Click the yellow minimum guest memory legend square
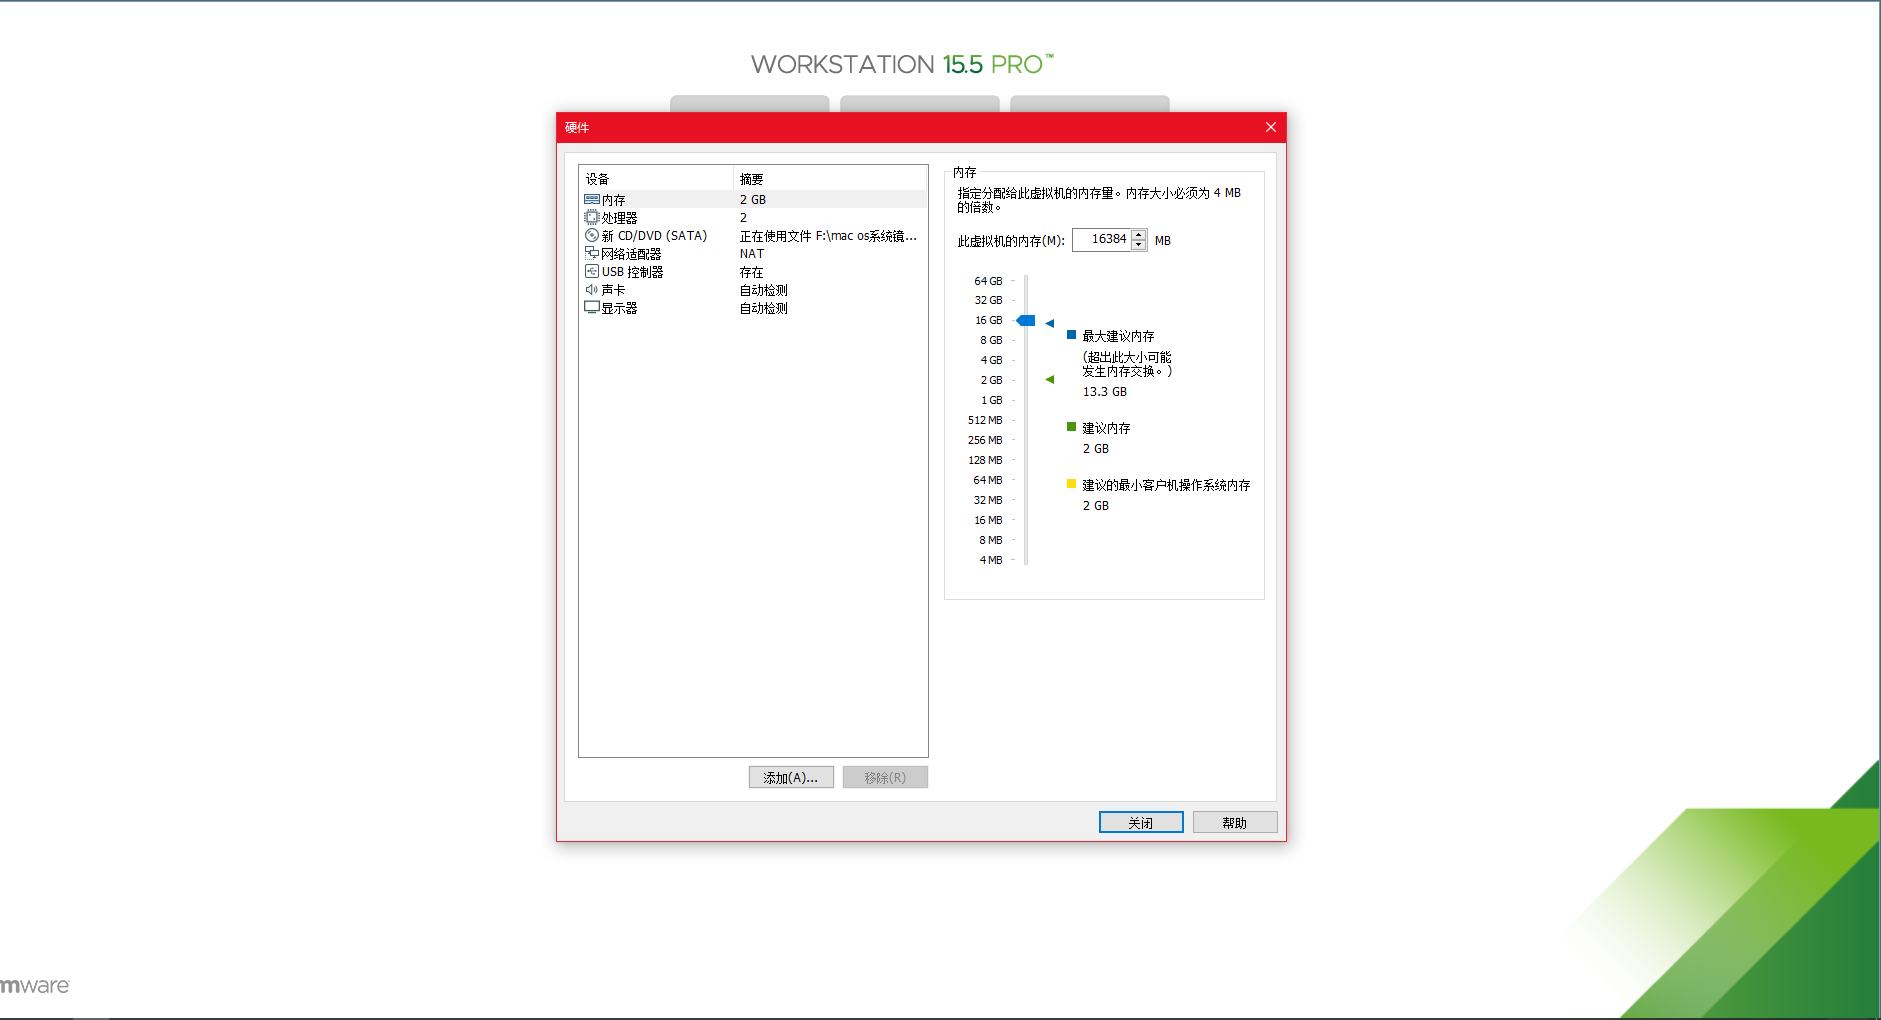This screenshot has width=1881, height=1020. tap(1071, 484)
